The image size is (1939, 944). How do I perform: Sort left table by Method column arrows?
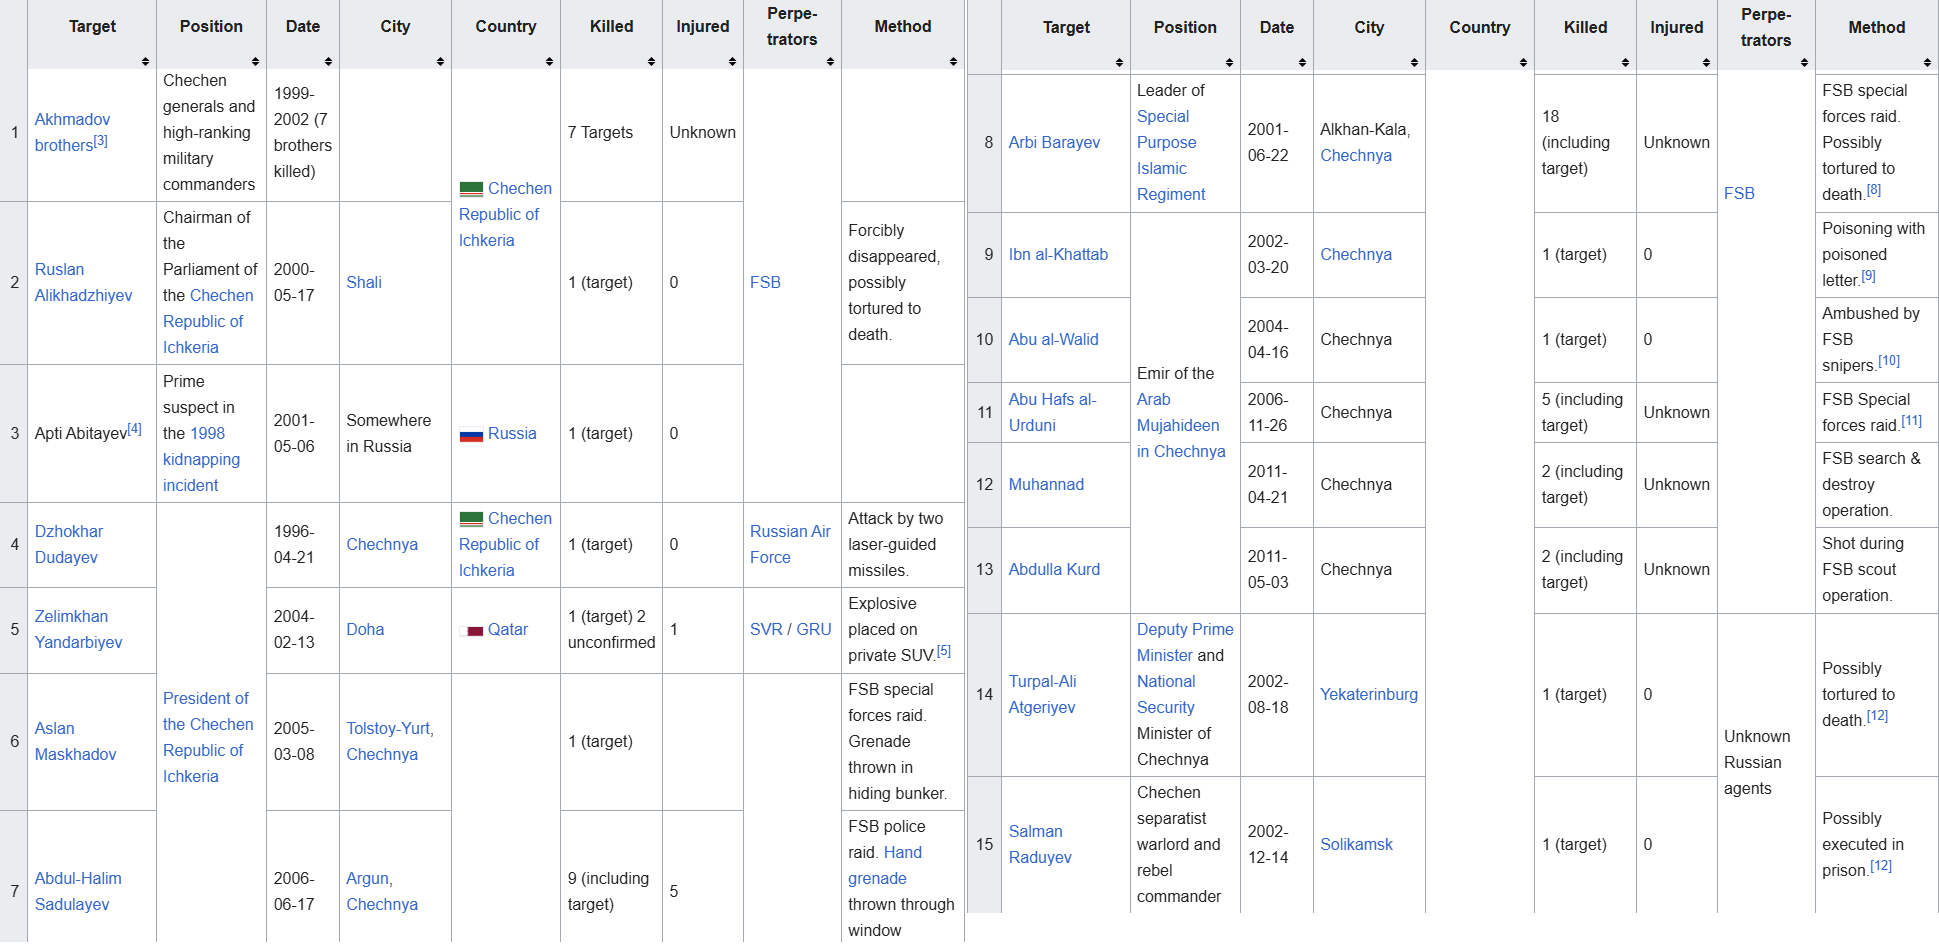pos(954,62)
